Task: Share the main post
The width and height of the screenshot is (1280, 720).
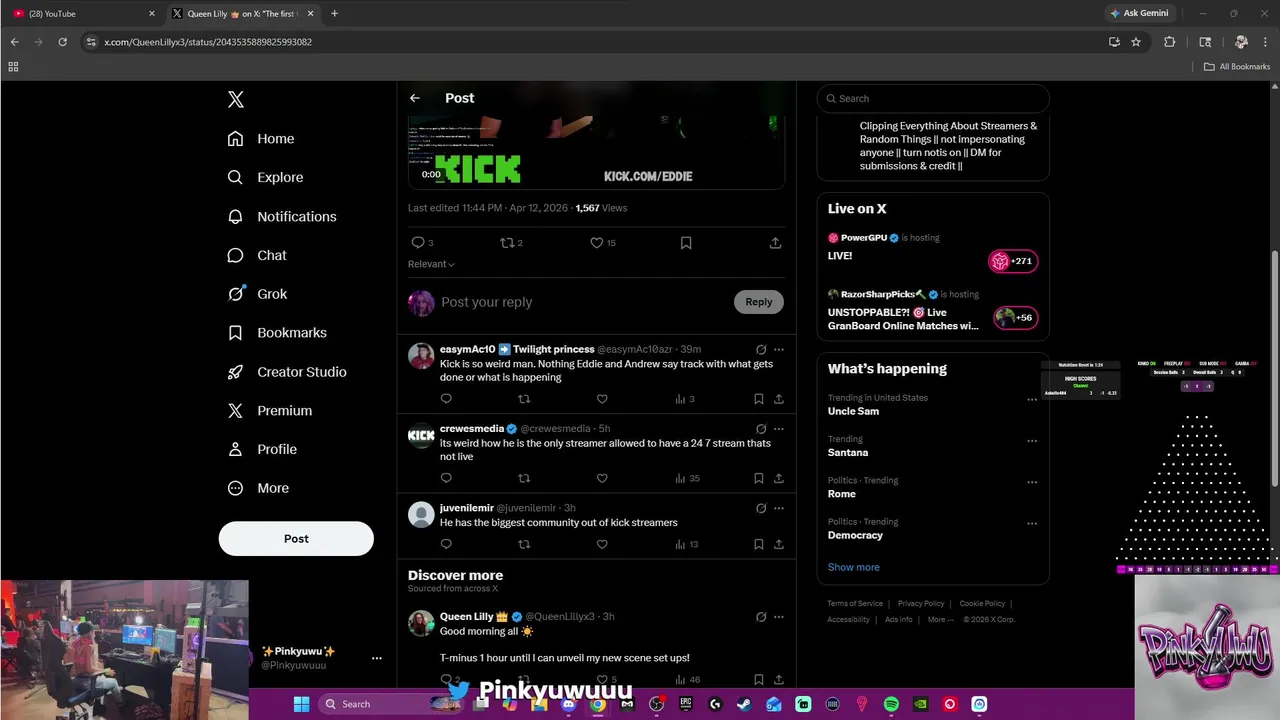Action: [x=775, y=243]
